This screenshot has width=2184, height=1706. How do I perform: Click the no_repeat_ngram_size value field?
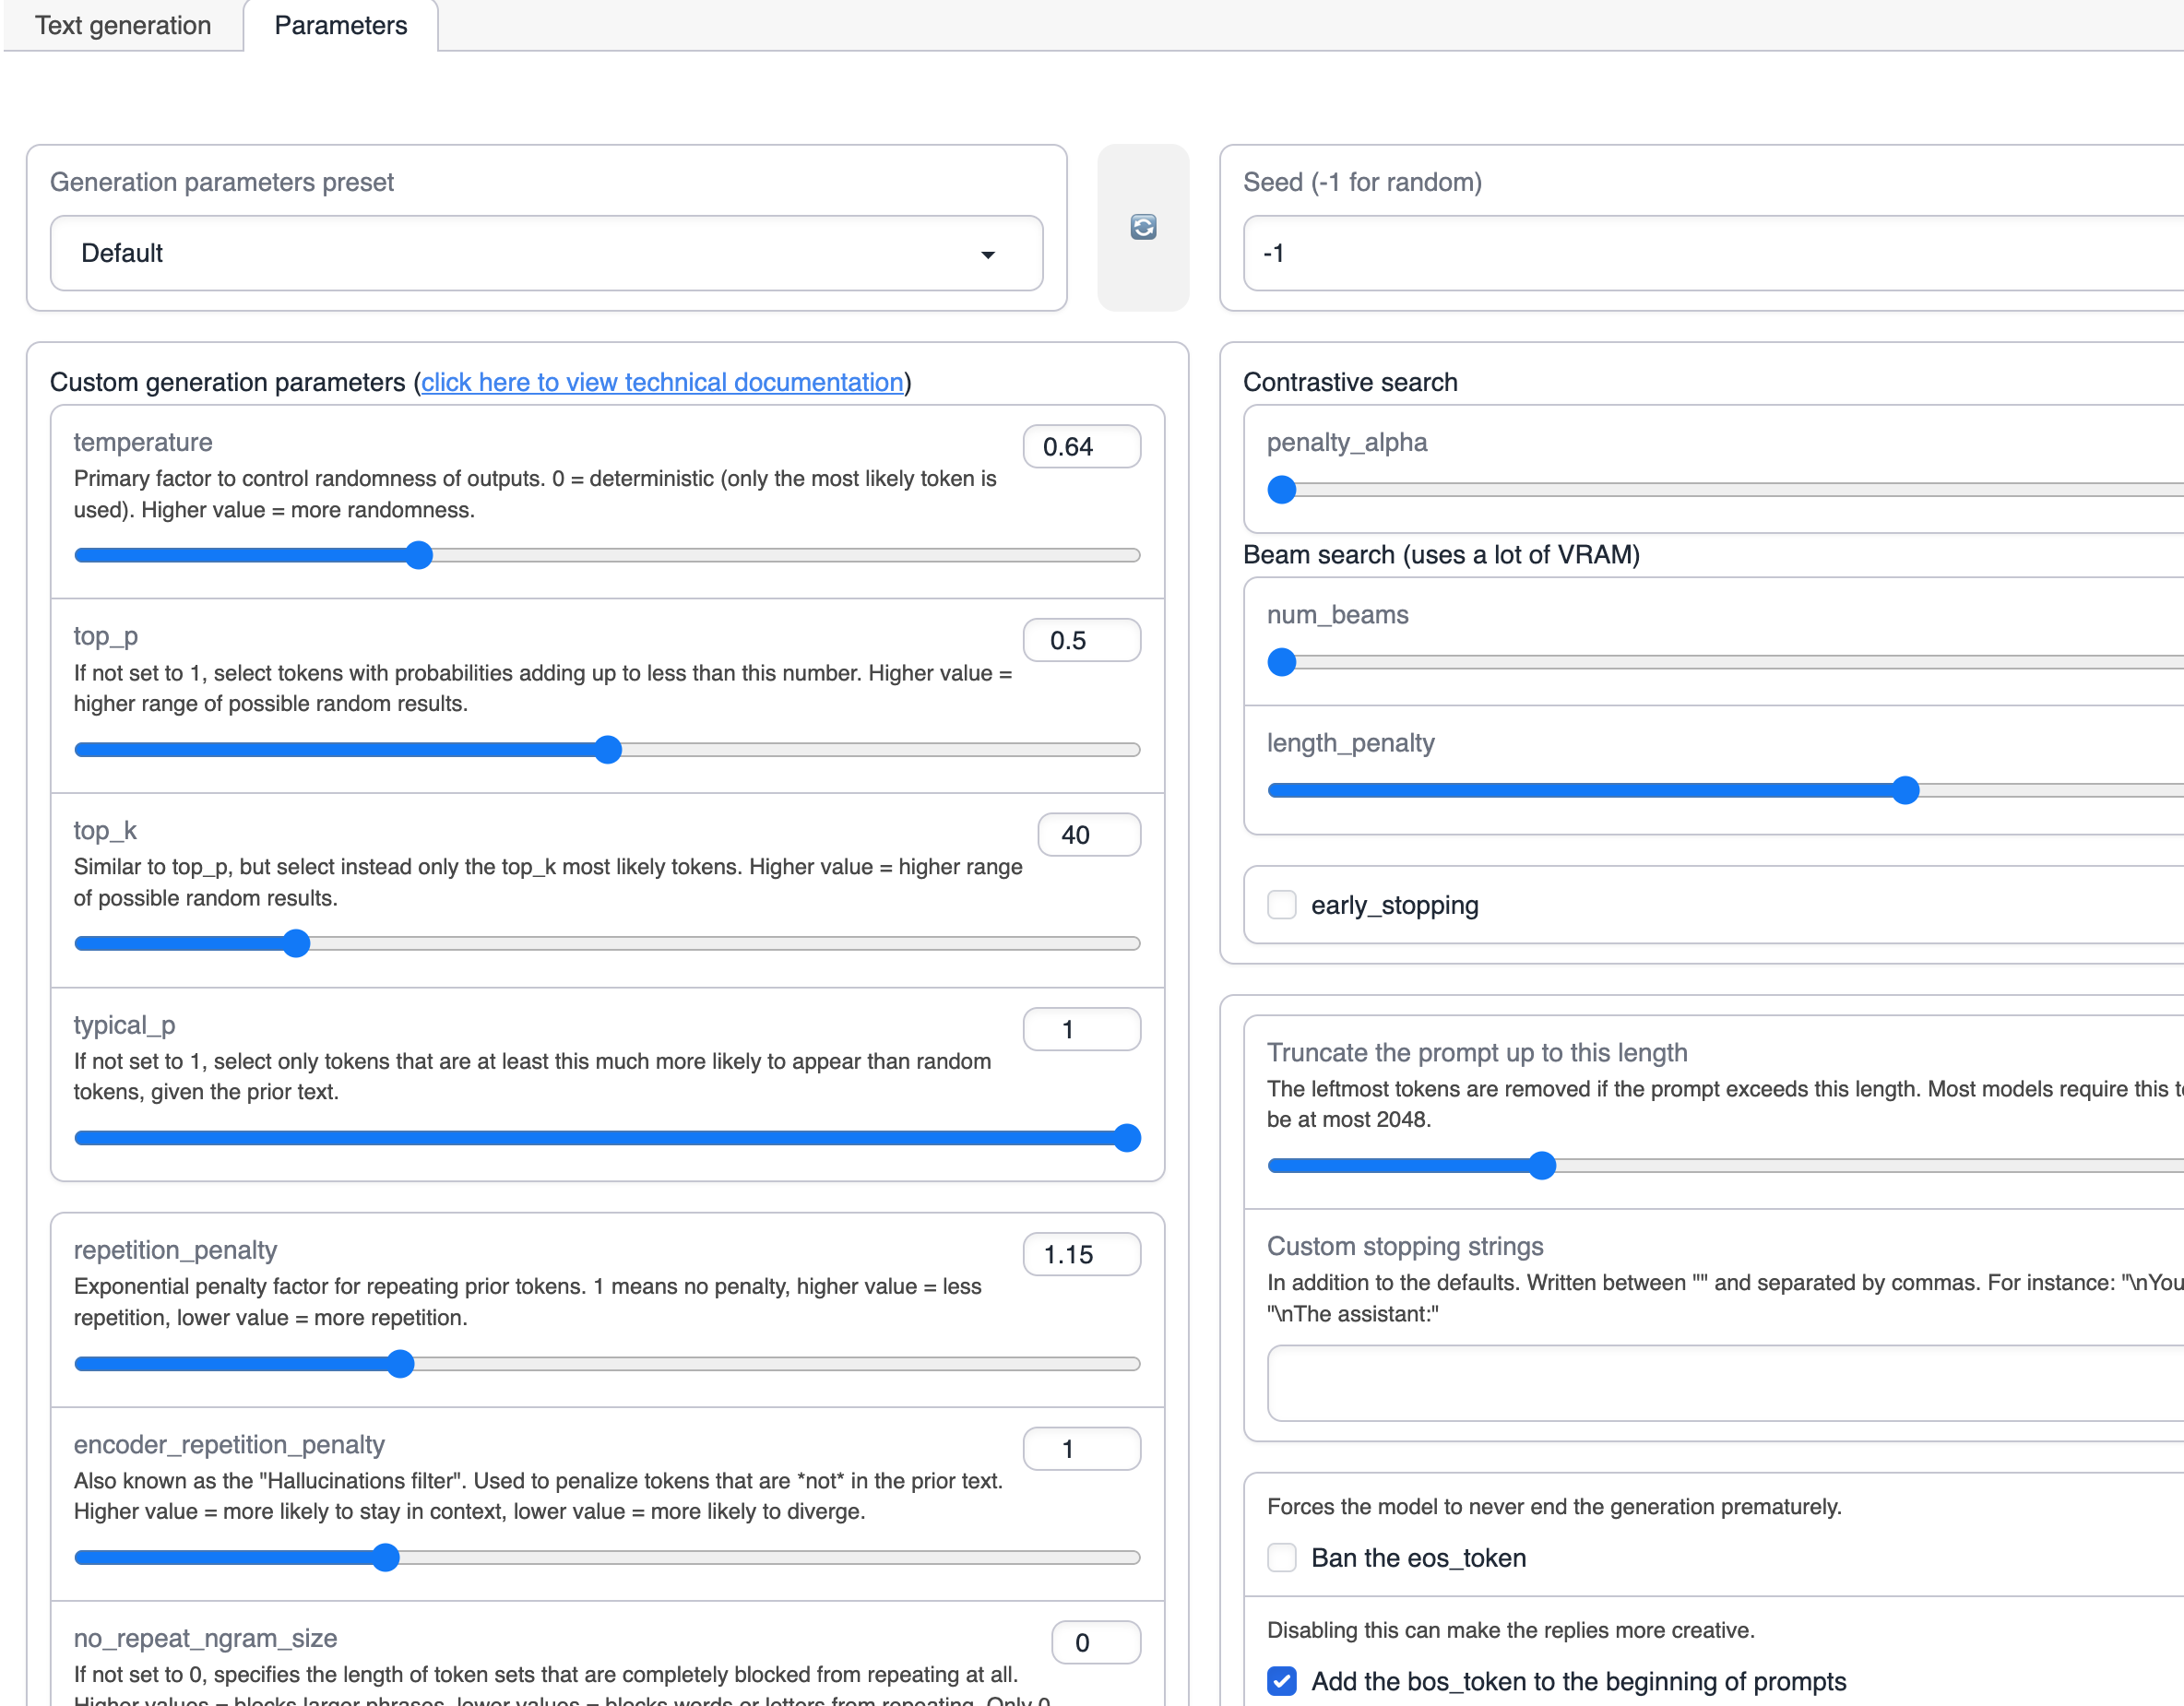[1096, 1642]
